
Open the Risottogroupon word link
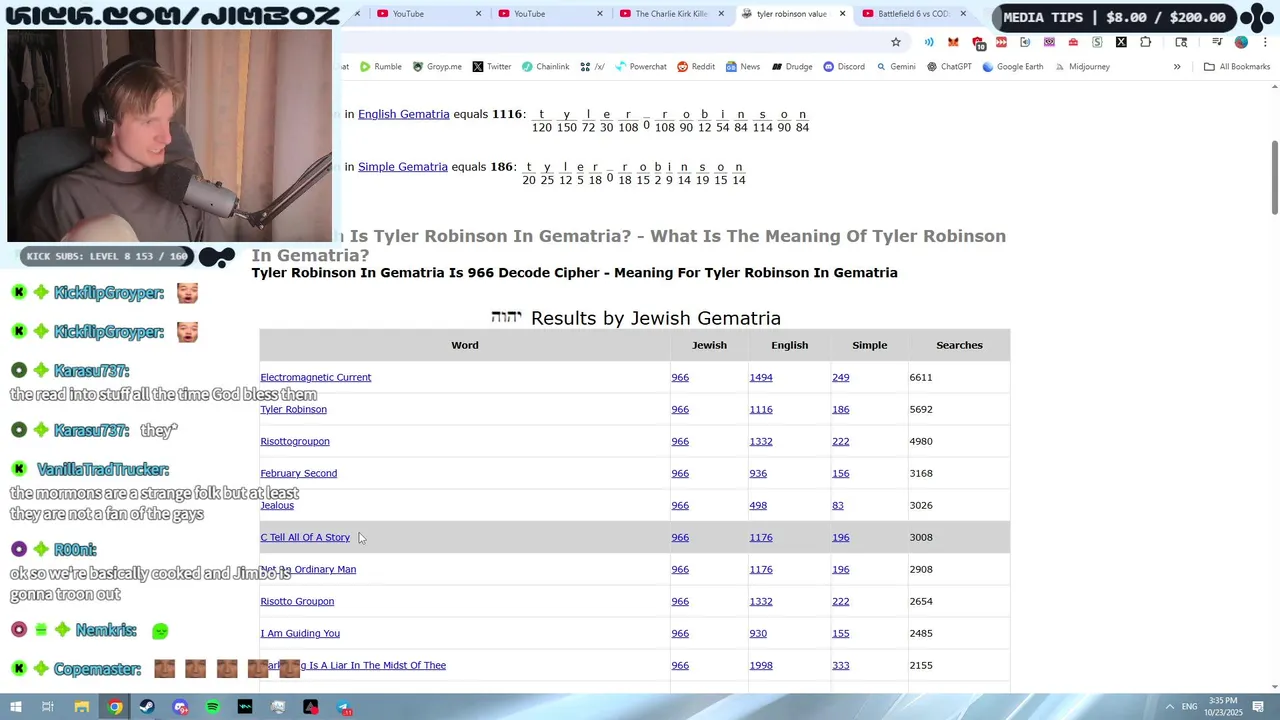click(295, 441)
